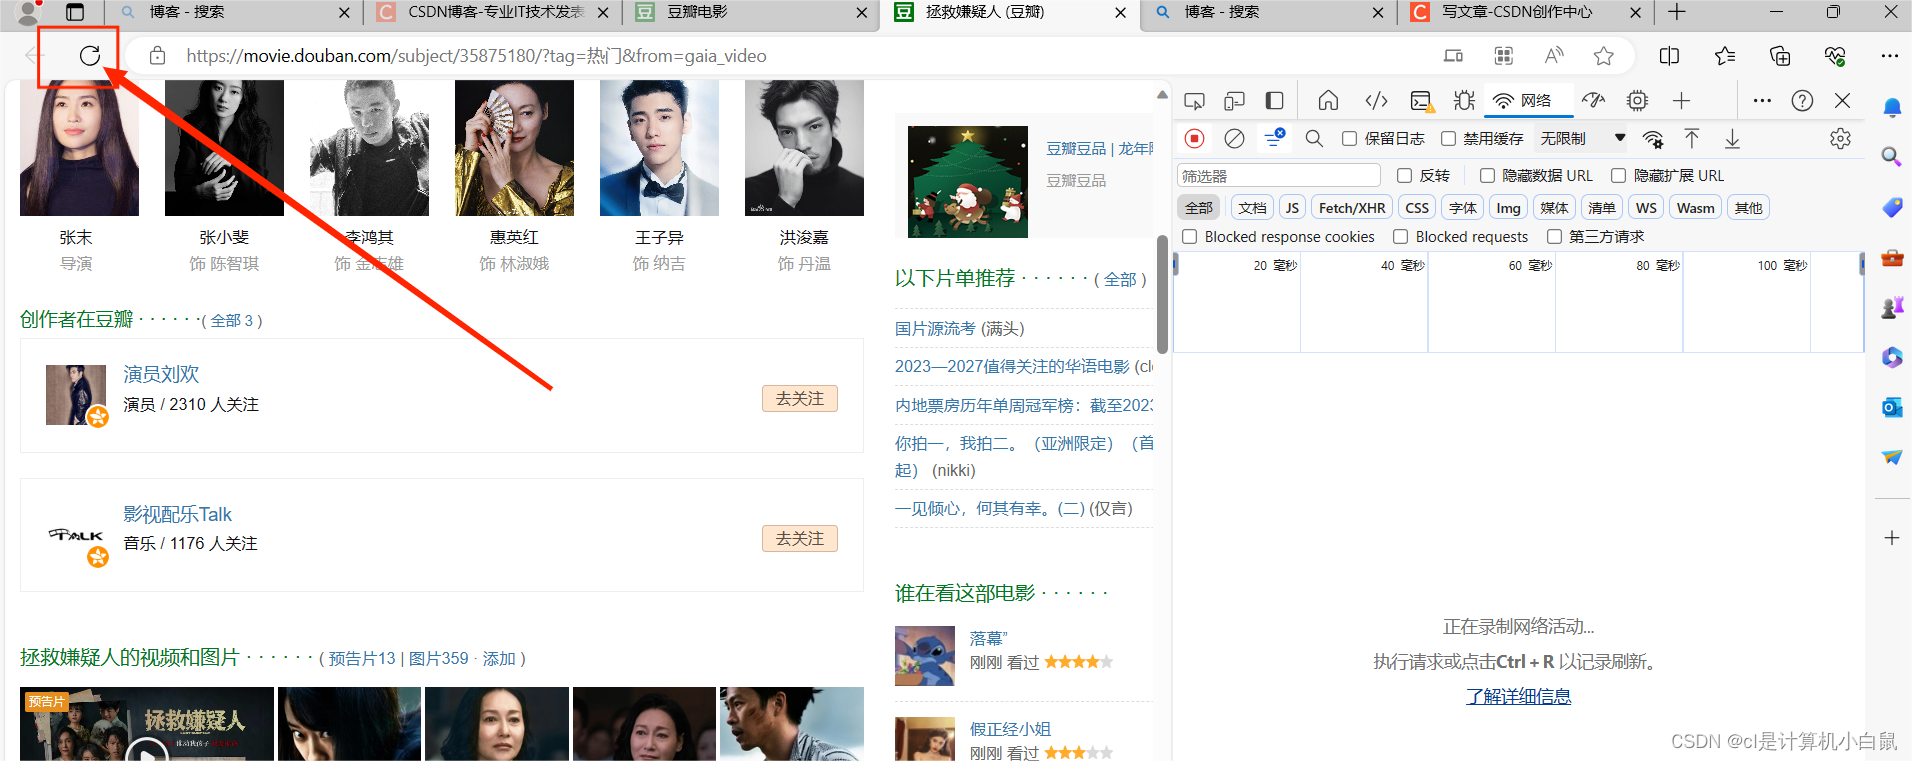1912x761 pixels.
Task: Open network conditions wifi gear icon
Action: click(x=1653, y=139)
